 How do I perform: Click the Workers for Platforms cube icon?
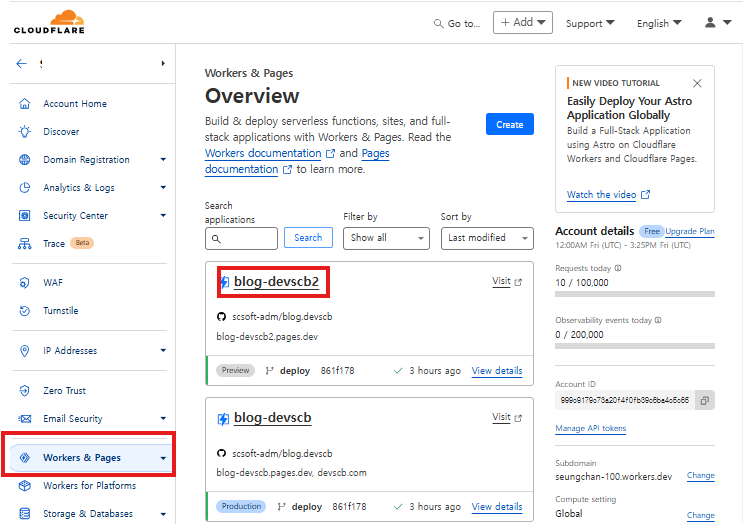(25, 486)
